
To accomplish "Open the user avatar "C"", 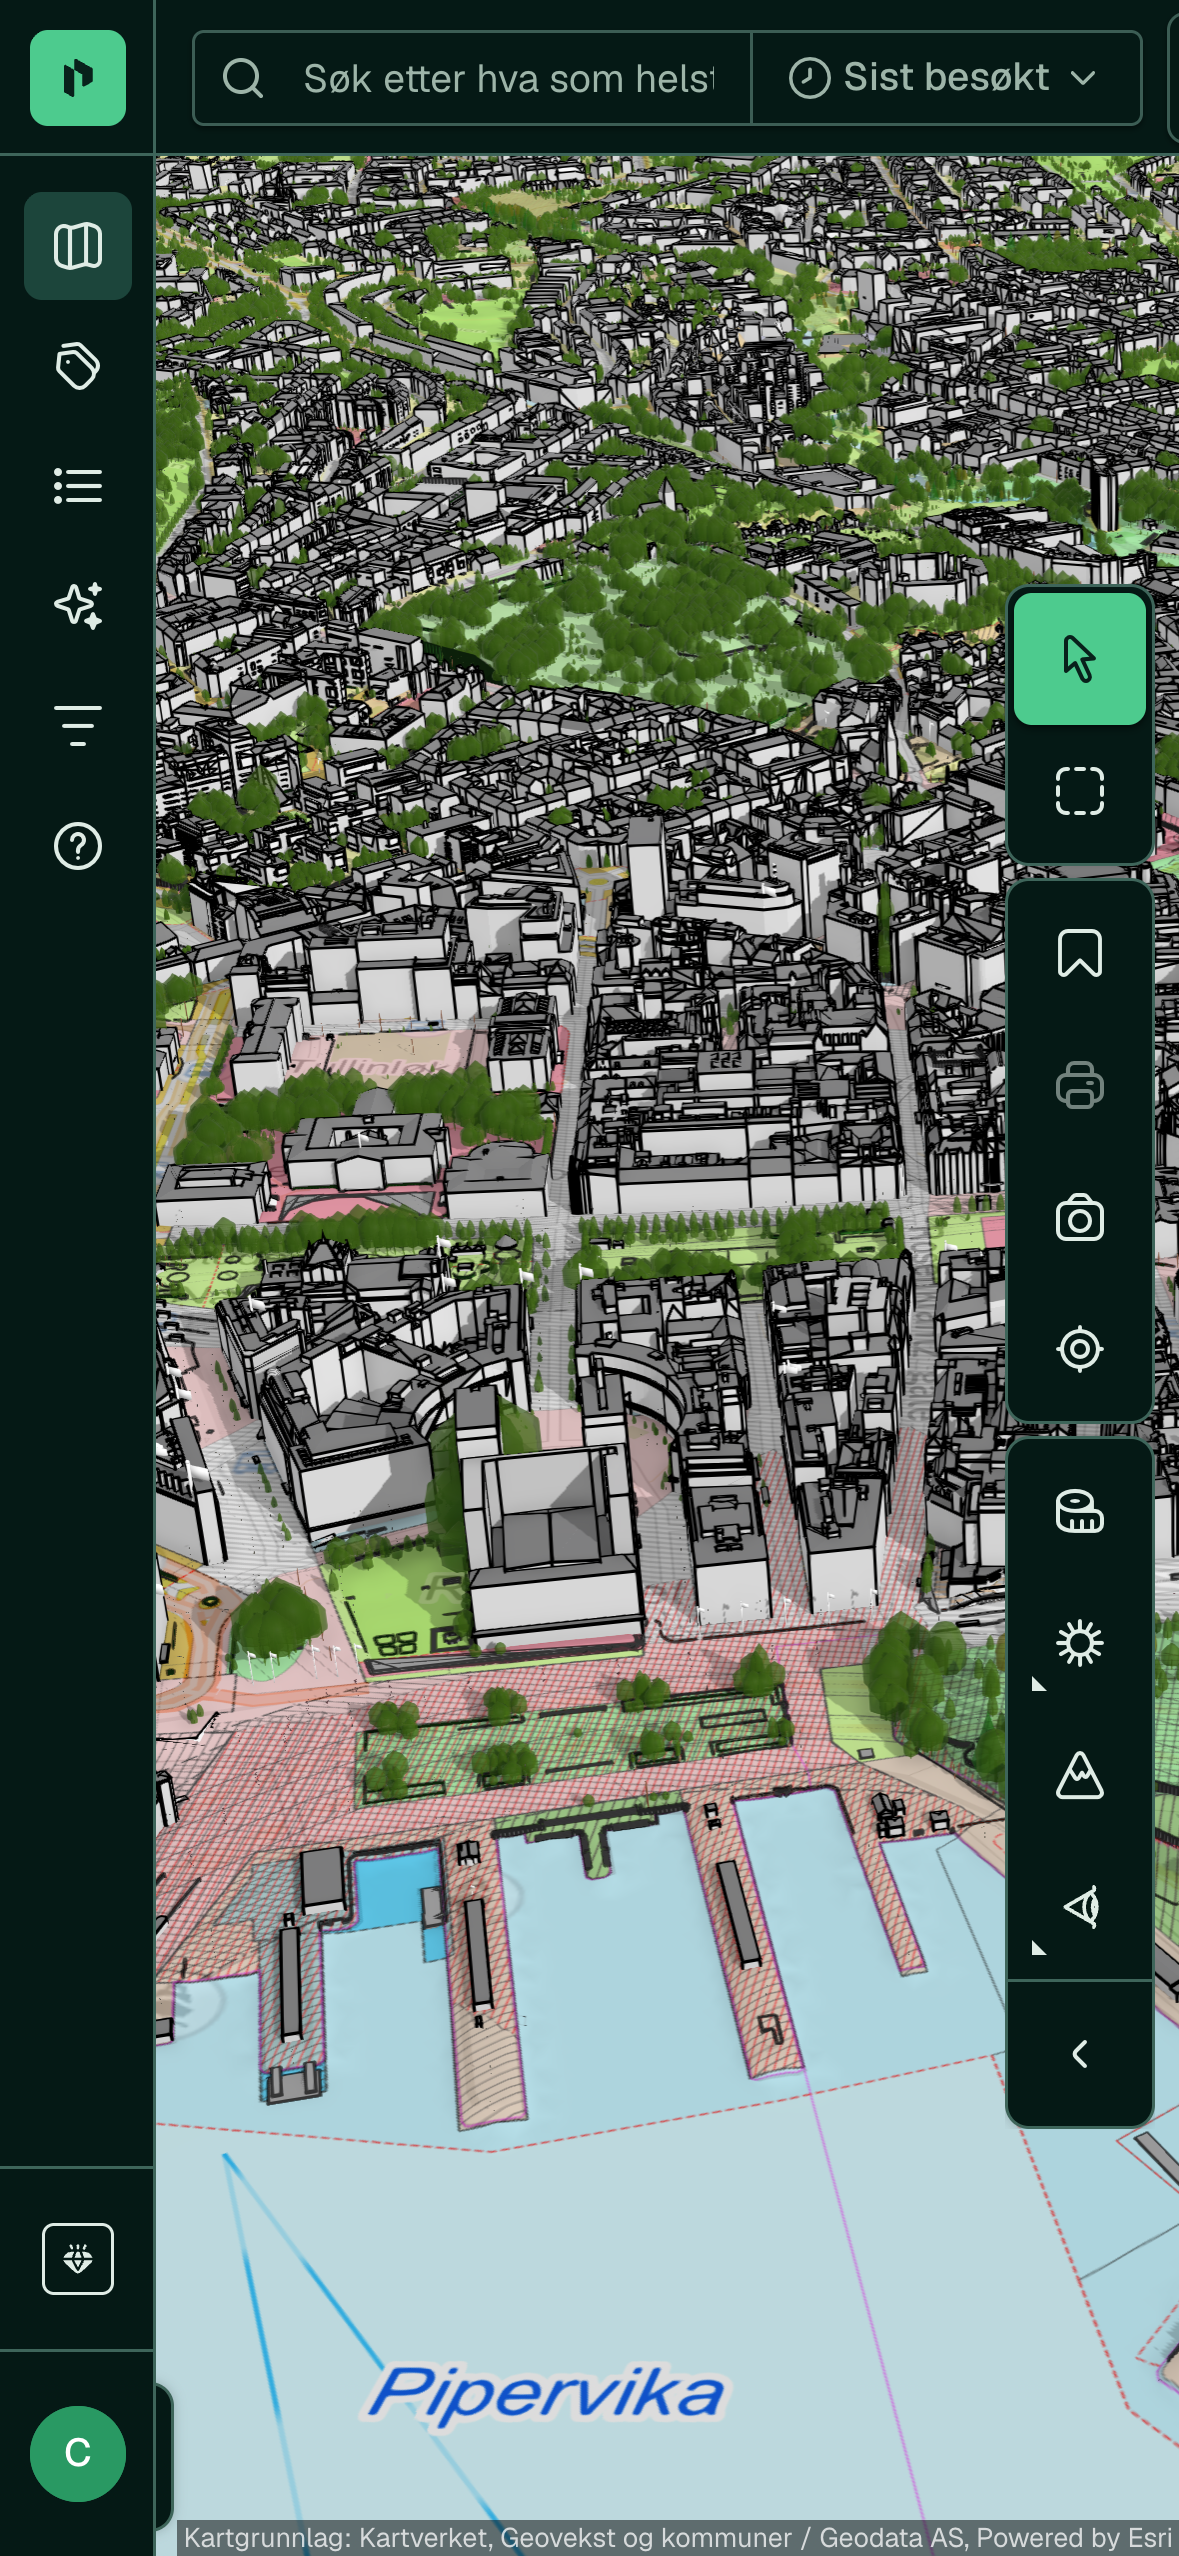I will click(78, 2453).
